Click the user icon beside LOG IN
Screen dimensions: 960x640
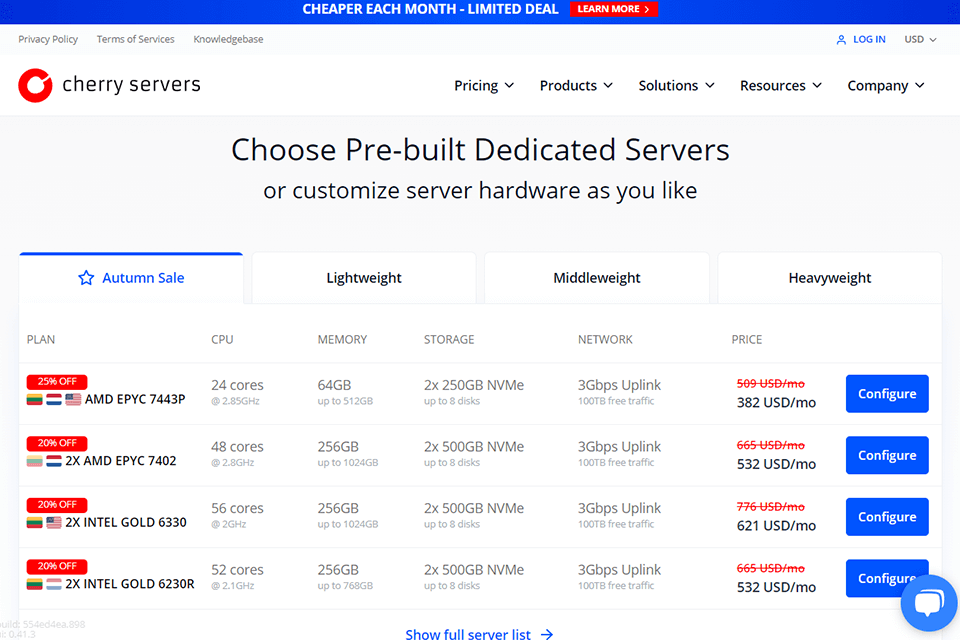coord(841,40)
